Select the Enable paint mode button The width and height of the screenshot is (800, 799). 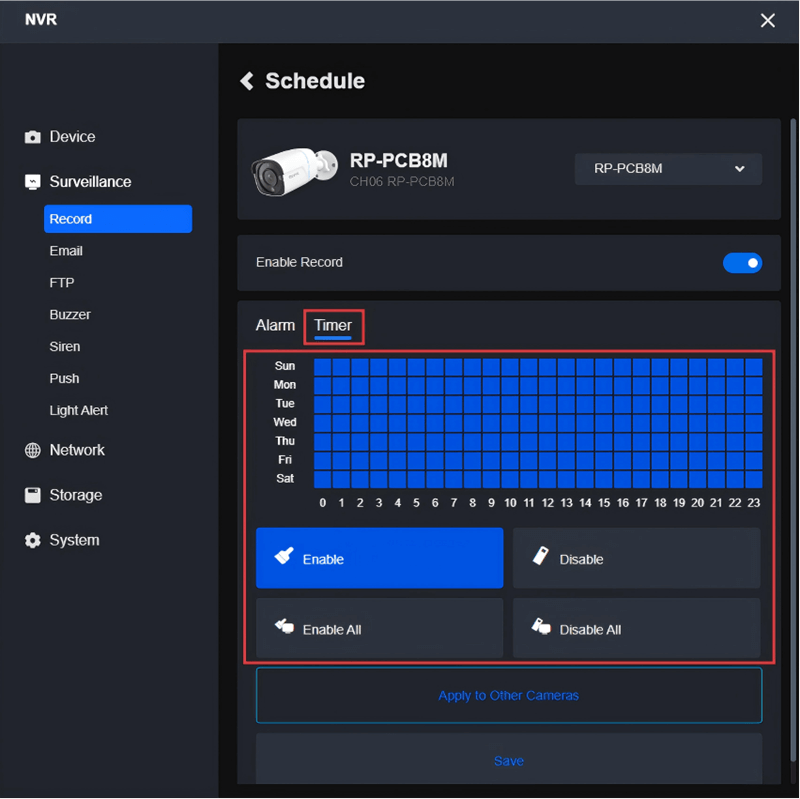pyautogui.click(x=380, y=558)
